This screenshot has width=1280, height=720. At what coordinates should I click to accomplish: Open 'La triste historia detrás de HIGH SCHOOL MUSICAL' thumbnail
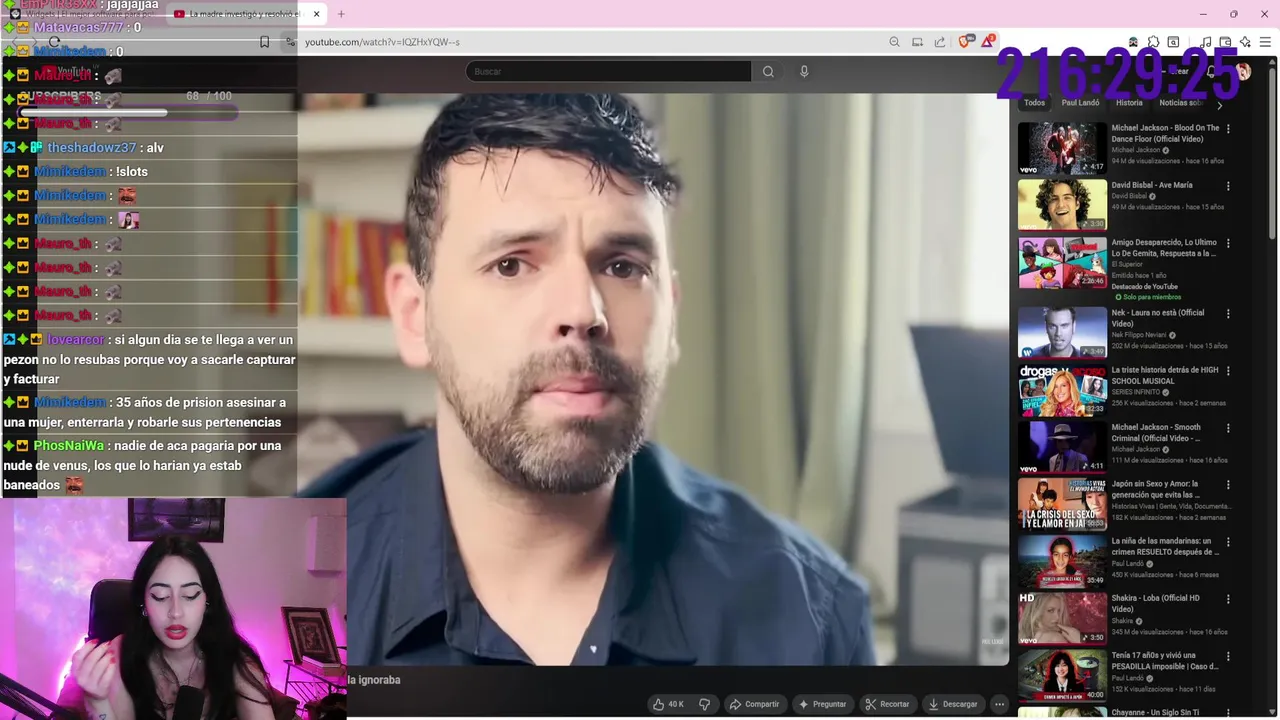(x=1062, y=389)
